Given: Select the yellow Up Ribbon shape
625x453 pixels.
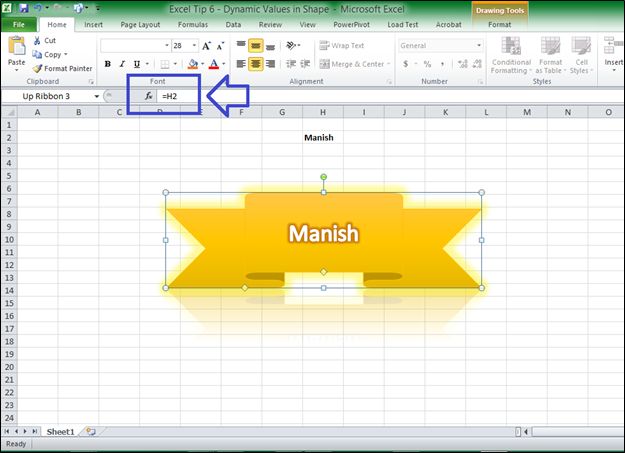Looking at the screenshot, I should pos(323,240).
